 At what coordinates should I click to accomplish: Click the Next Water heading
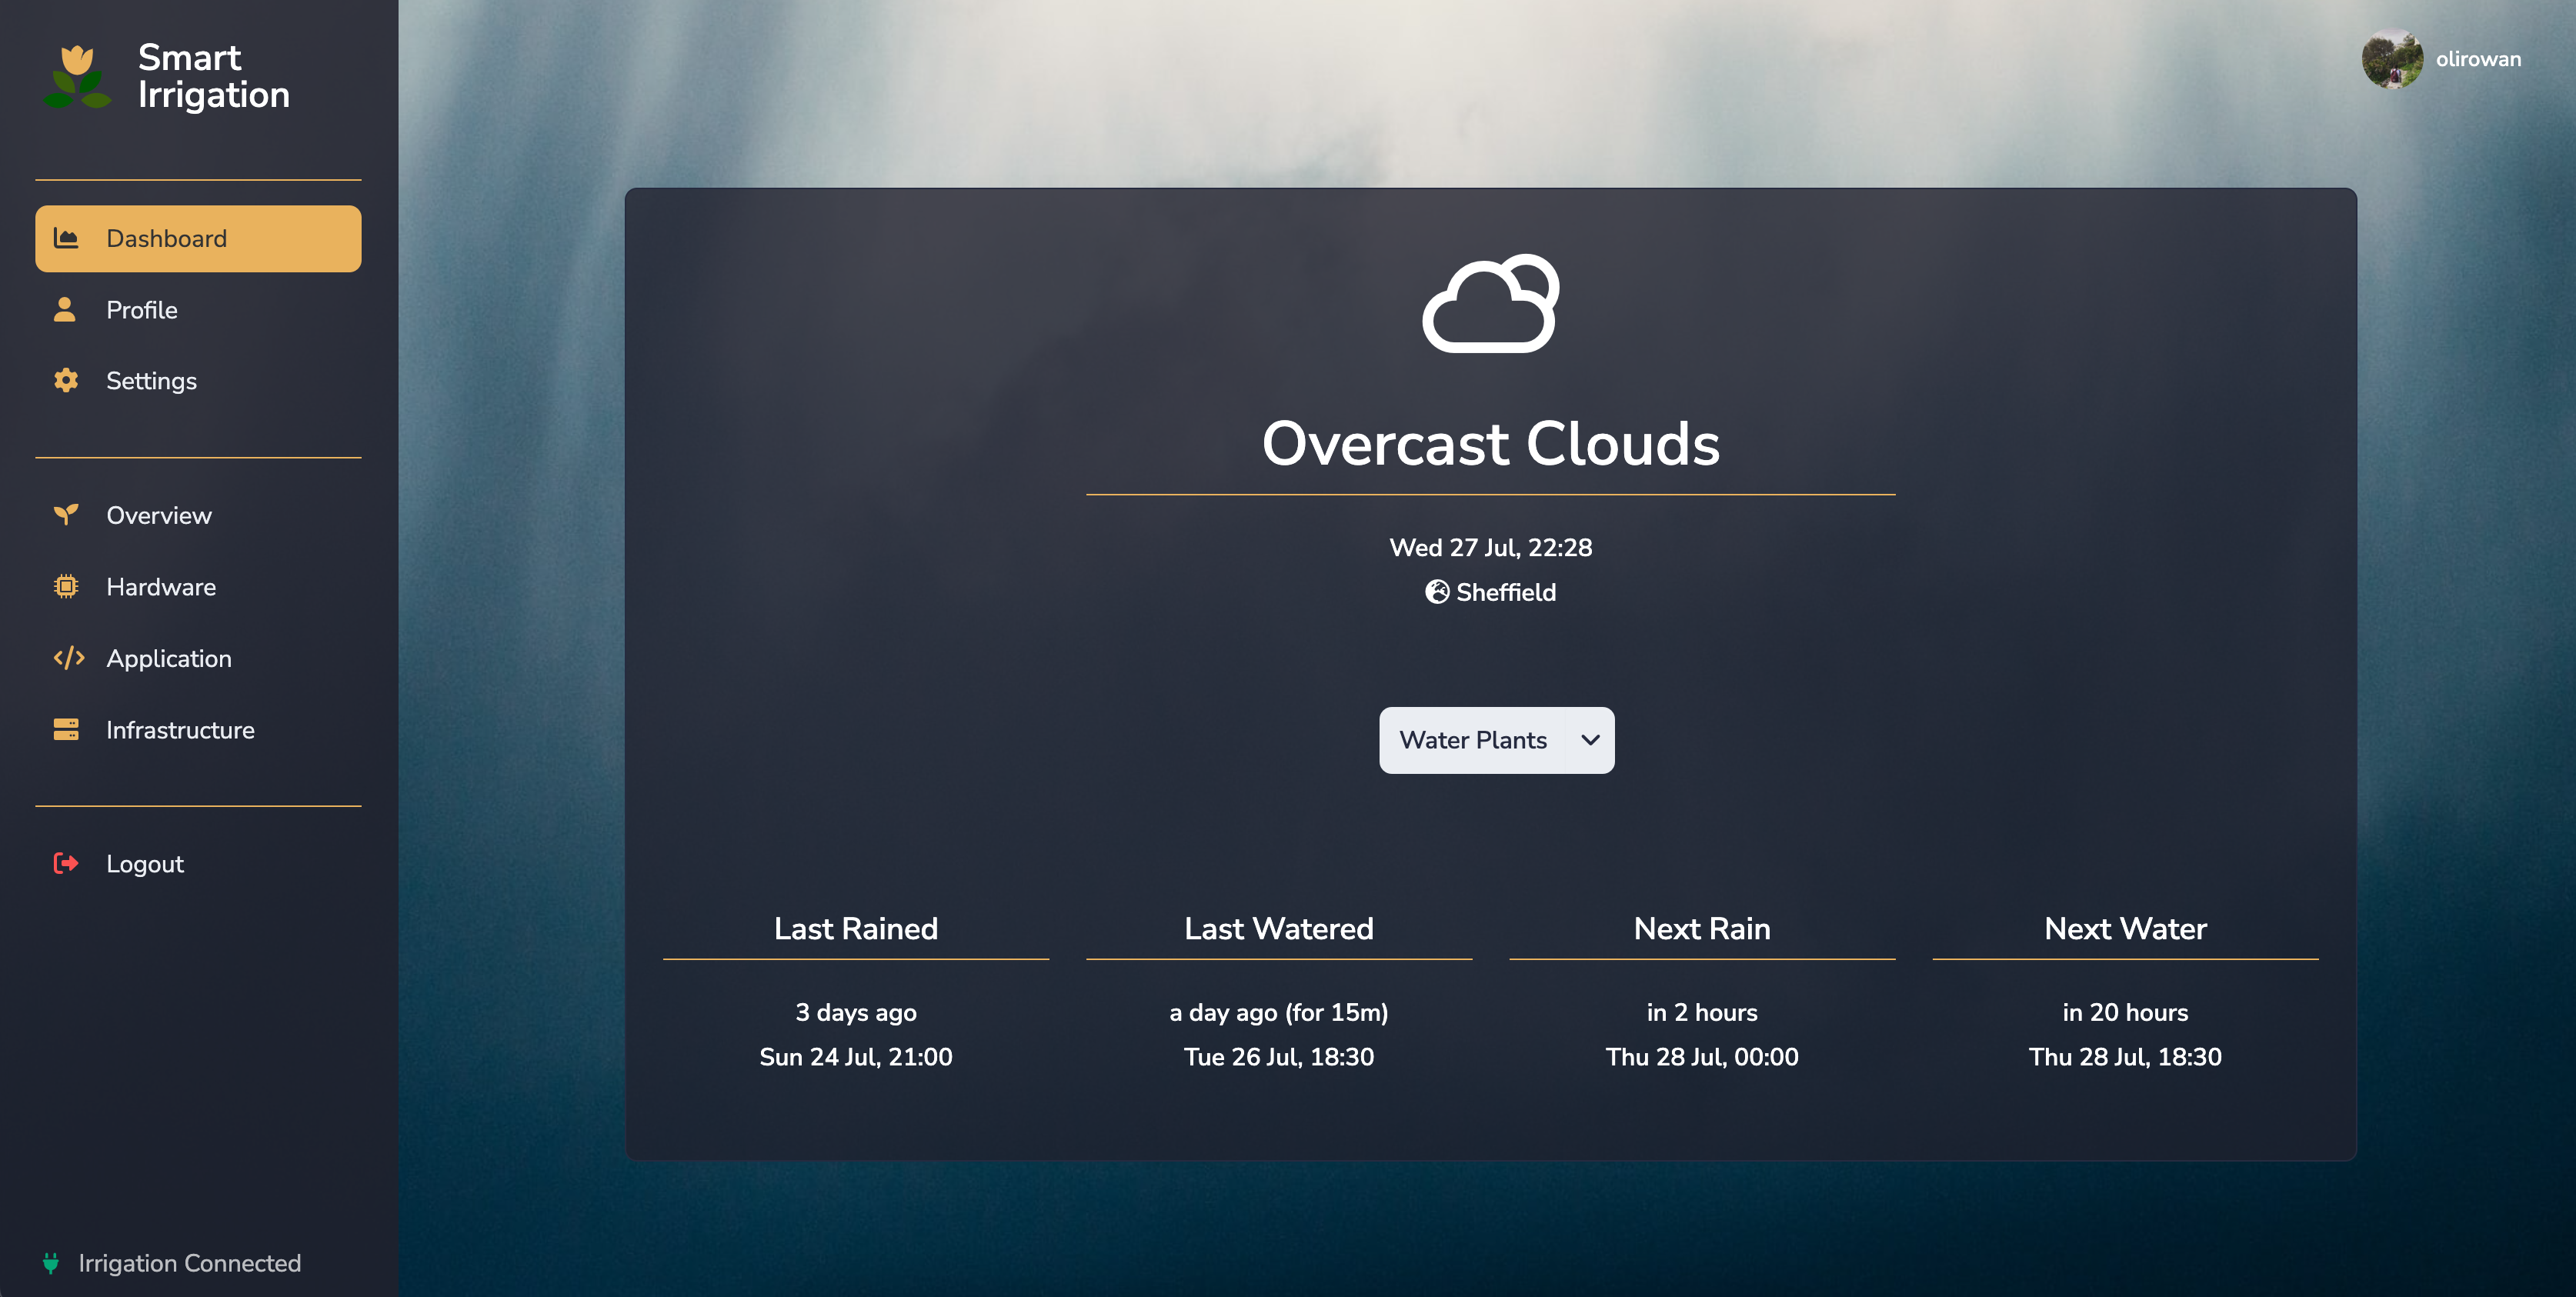click(2125, 928)
